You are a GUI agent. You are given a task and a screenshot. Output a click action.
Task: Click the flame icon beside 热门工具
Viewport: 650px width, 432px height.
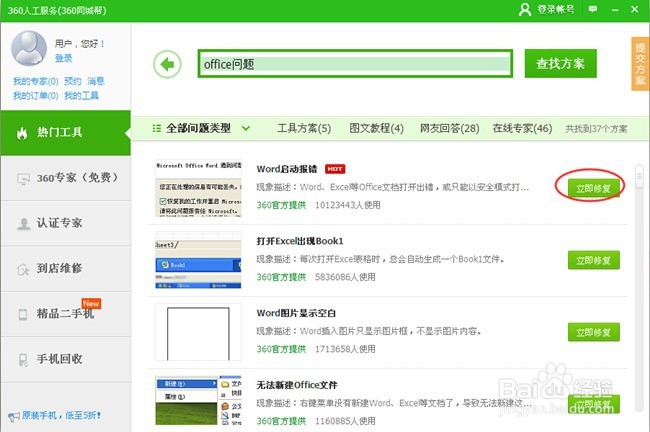coord(22,133)
